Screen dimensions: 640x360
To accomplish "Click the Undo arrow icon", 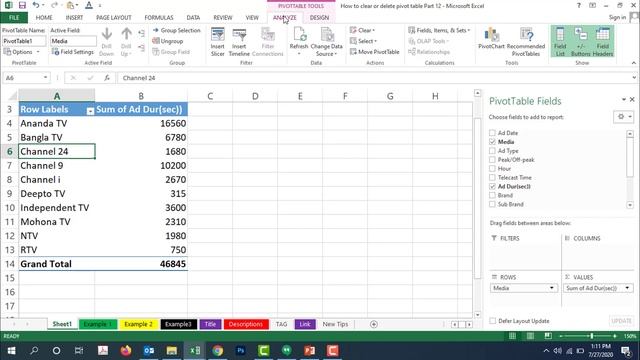I will [x=36, y=5].
